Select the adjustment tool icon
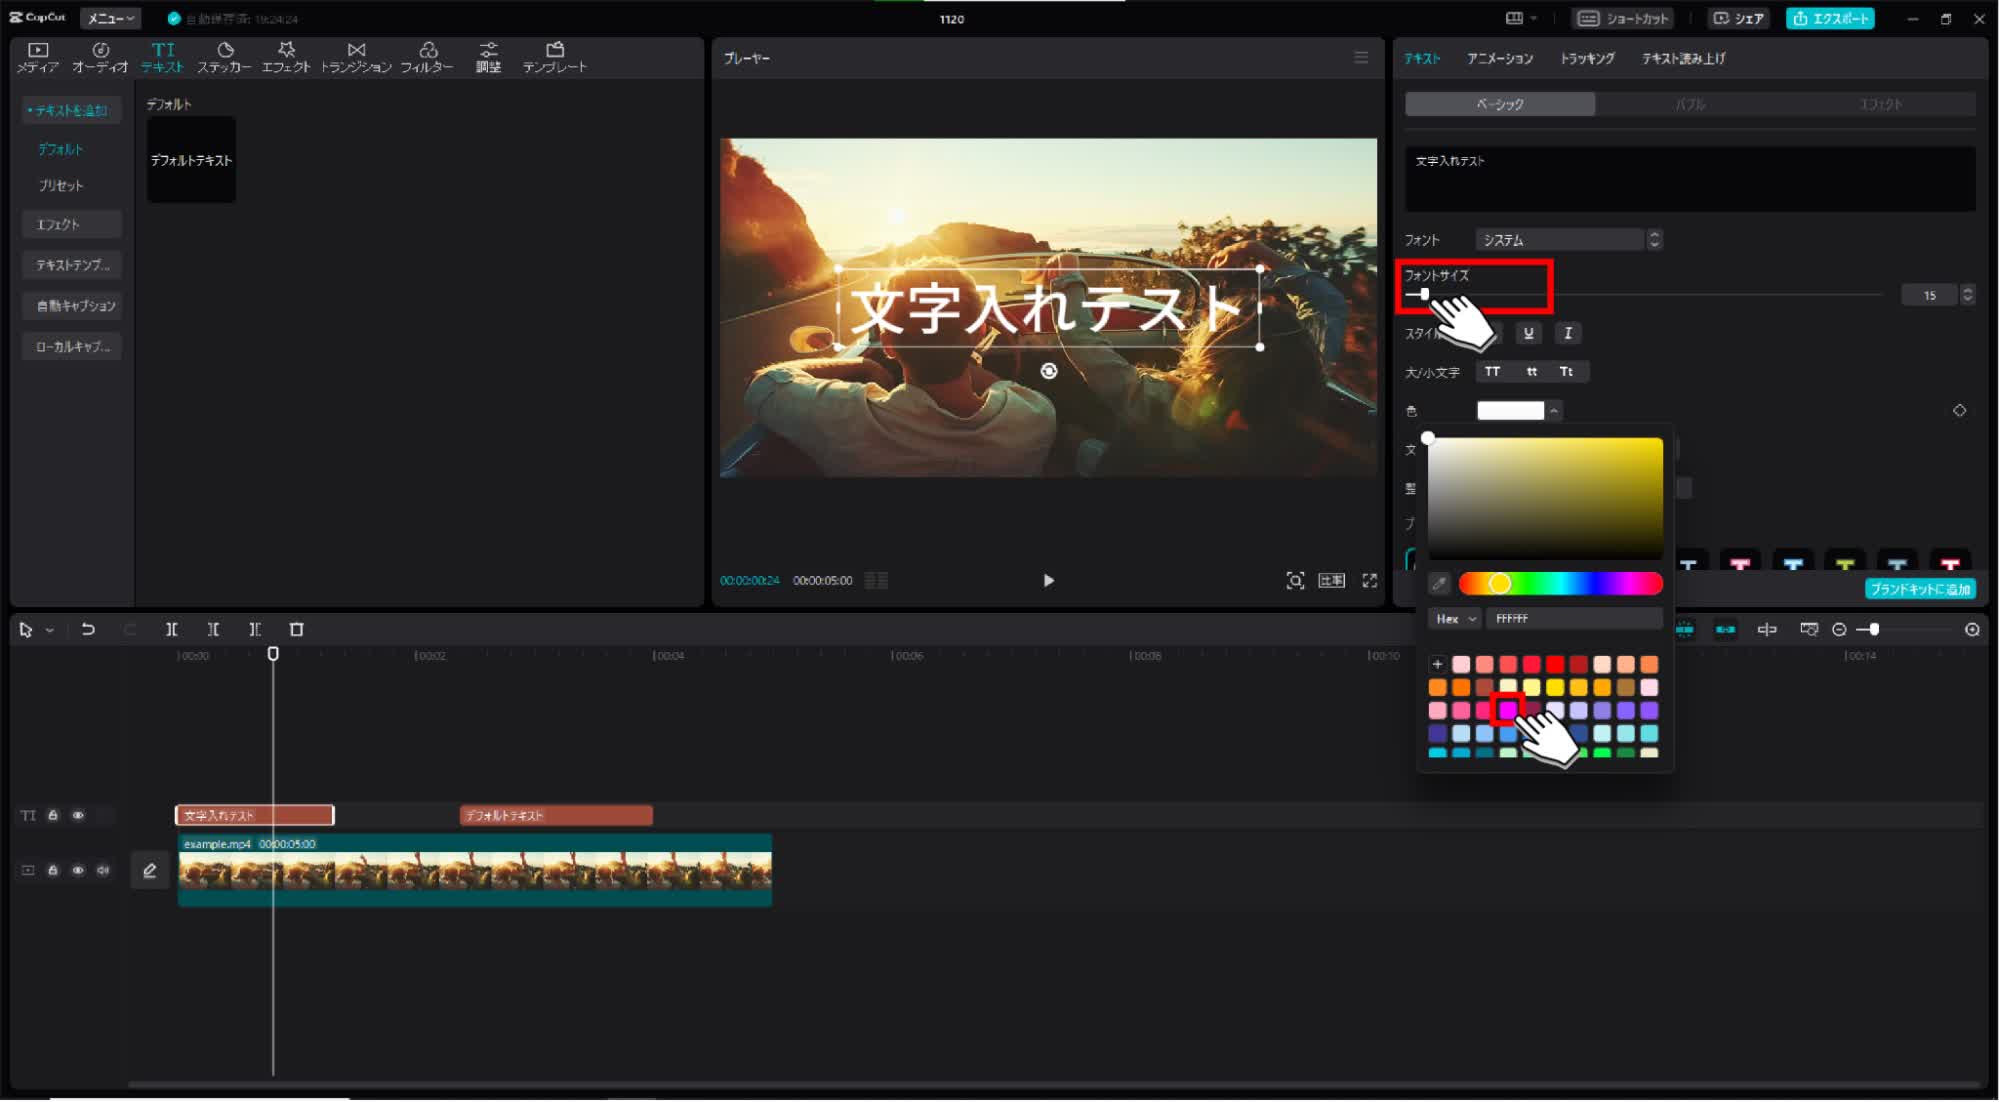 486,56
